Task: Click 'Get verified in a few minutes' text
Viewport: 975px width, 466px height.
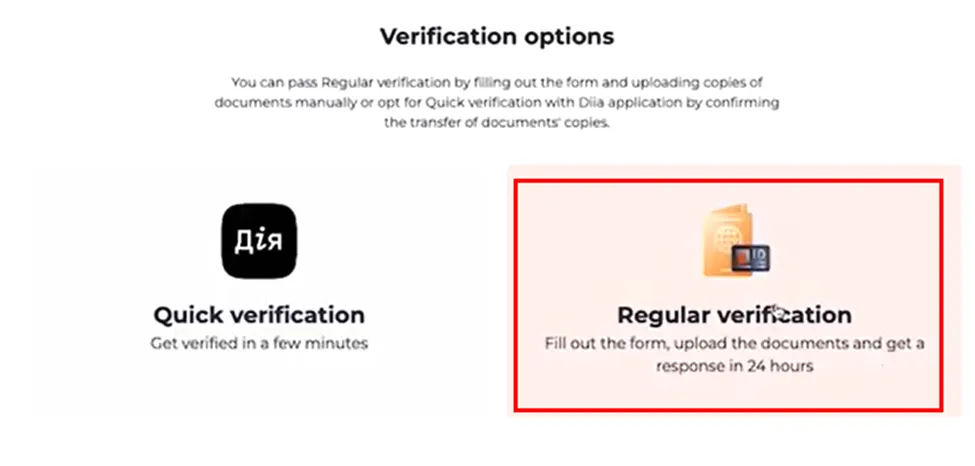Action: point(259,343)
